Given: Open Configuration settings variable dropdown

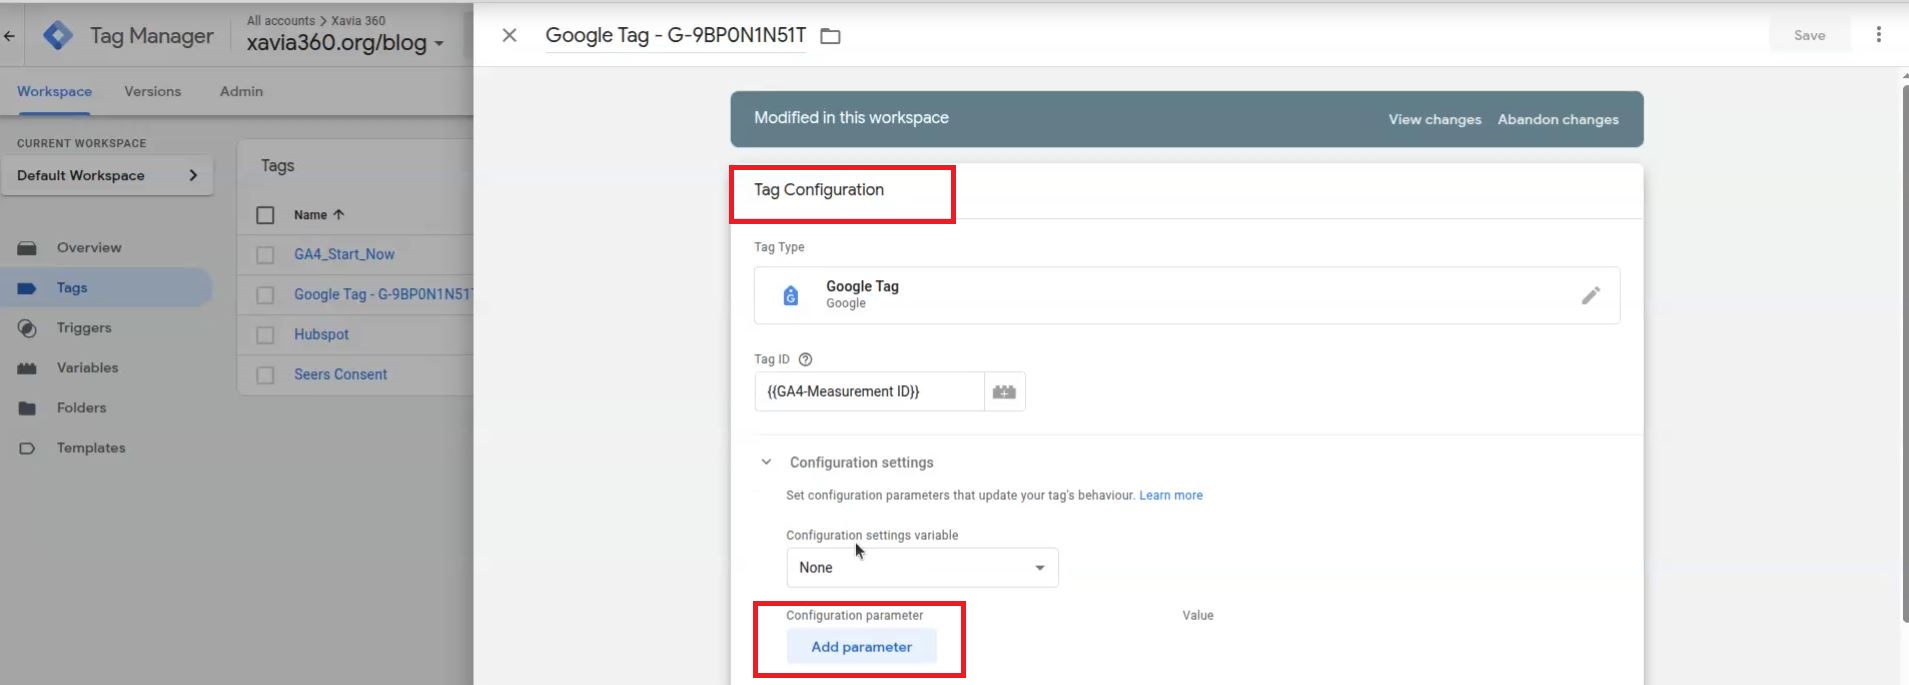Looking at the screenshot, I should pos(922,567).
